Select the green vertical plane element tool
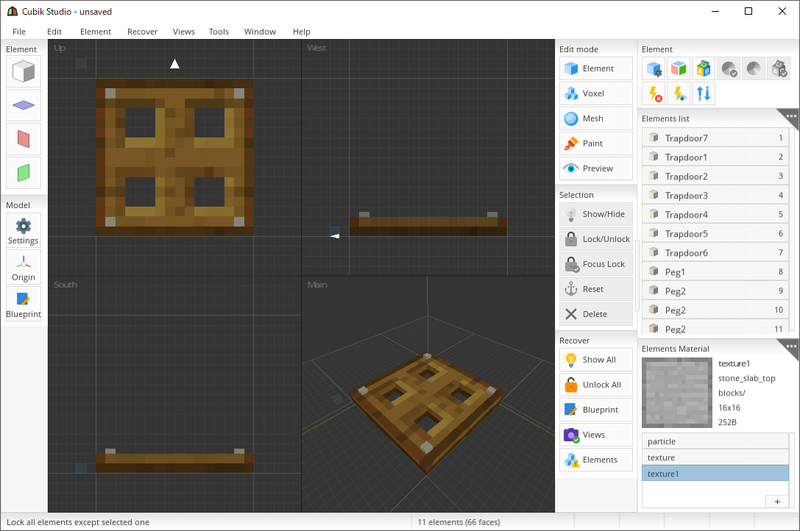Screen dimensions: 800x531 23,172
